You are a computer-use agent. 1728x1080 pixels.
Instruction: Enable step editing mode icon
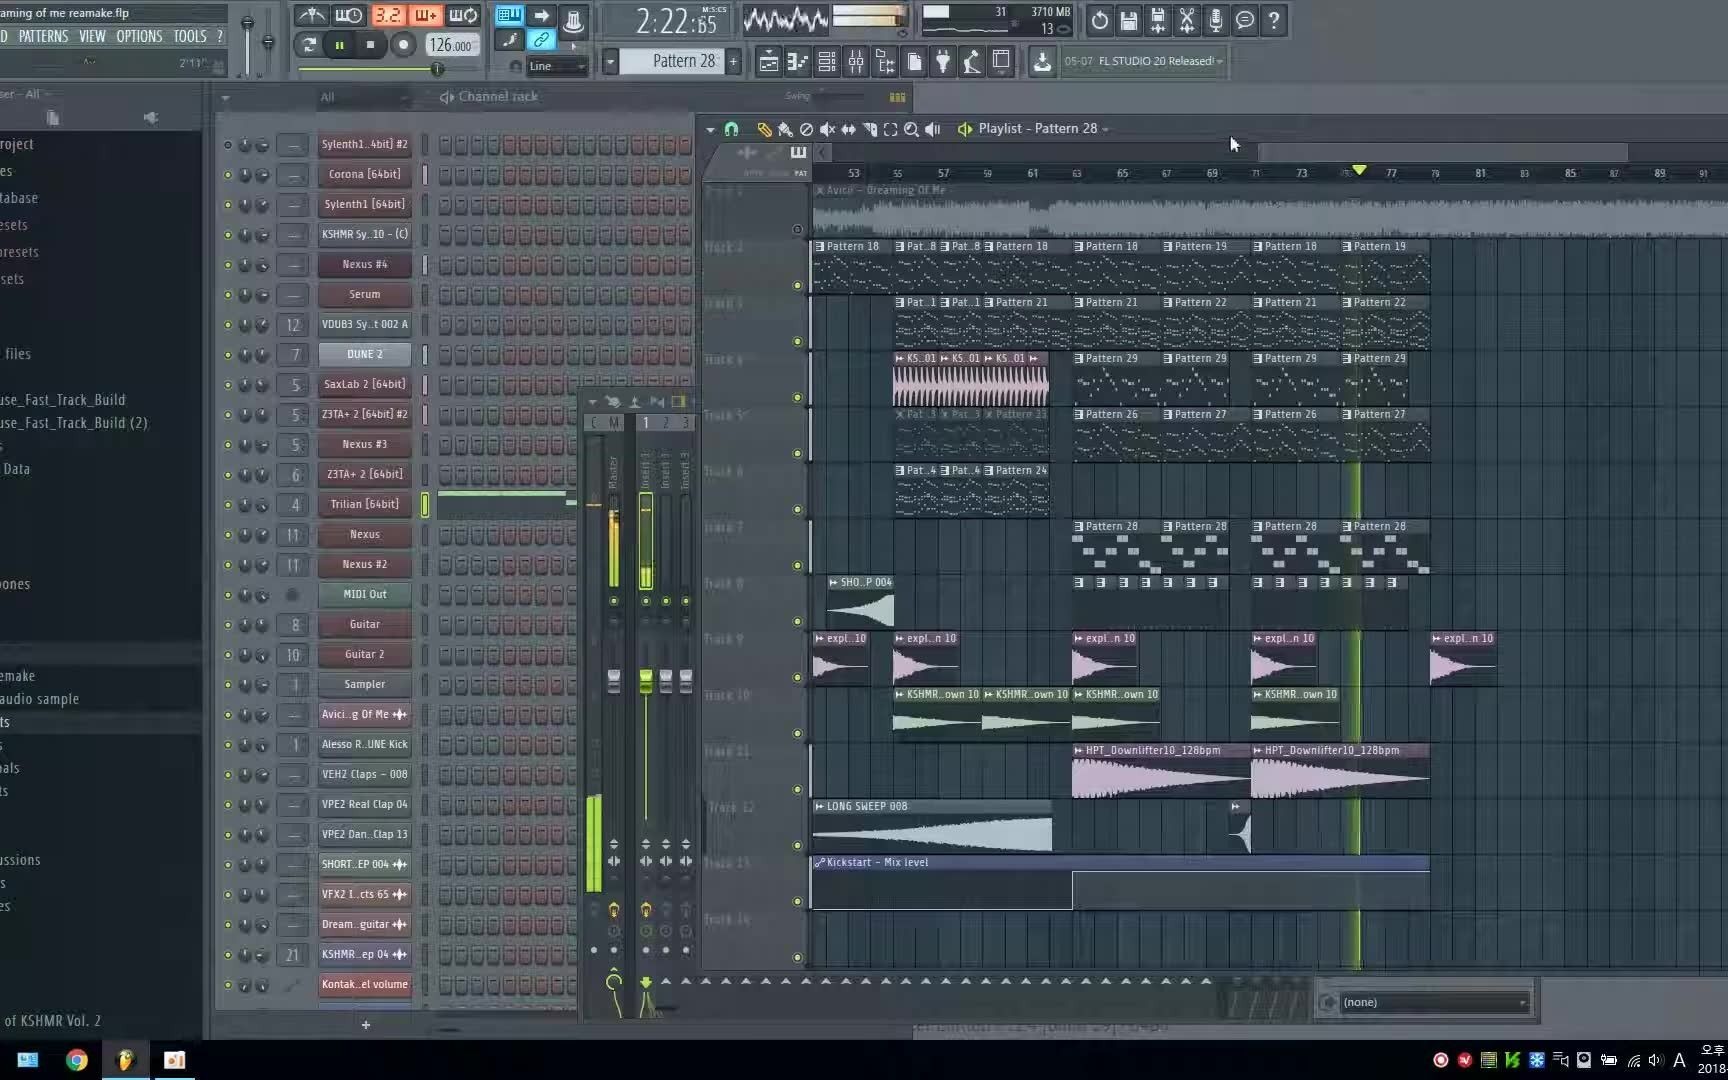(425, 15)
